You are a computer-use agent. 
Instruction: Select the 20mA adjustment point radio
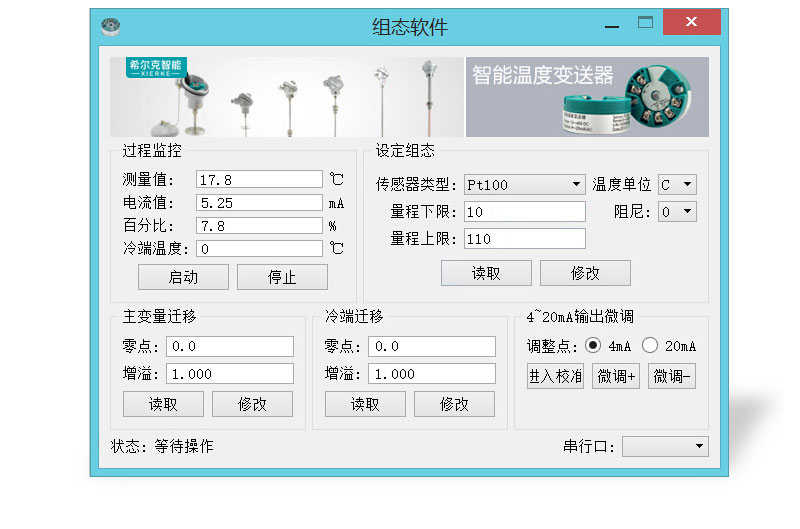[x=649, y=345]
